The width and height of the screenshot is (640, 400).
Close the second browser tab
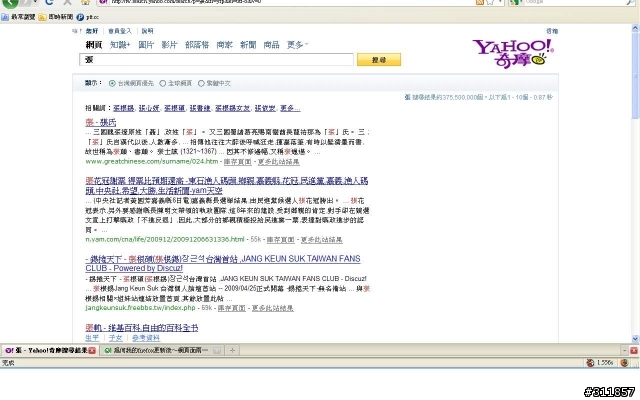217,351
